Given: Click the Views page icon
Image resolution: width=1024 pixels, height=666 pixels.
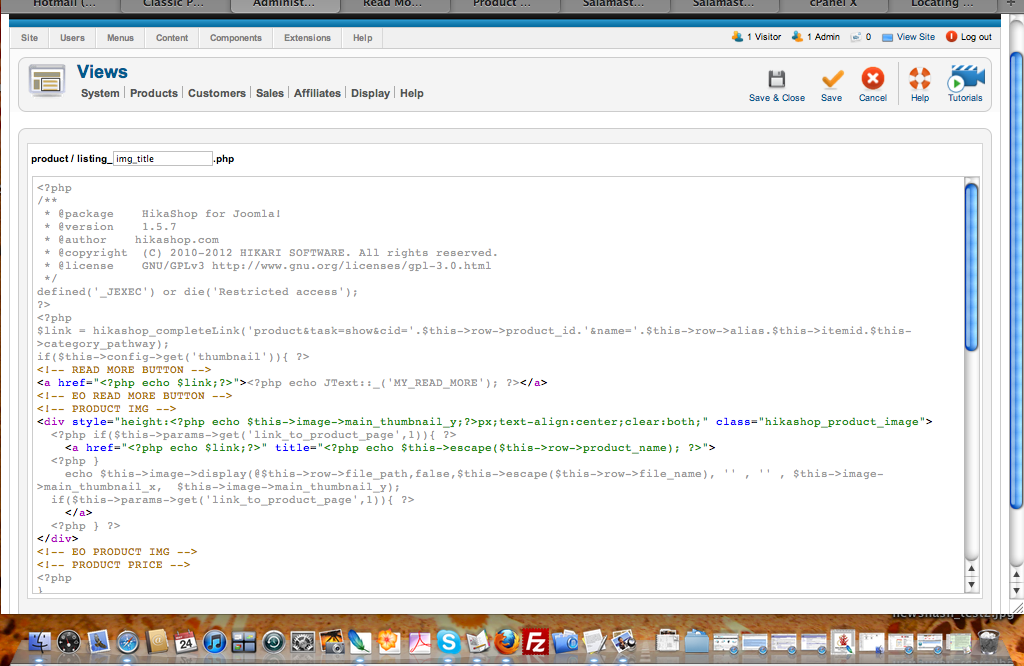Looking at the screenshot, I should point(47,82).
